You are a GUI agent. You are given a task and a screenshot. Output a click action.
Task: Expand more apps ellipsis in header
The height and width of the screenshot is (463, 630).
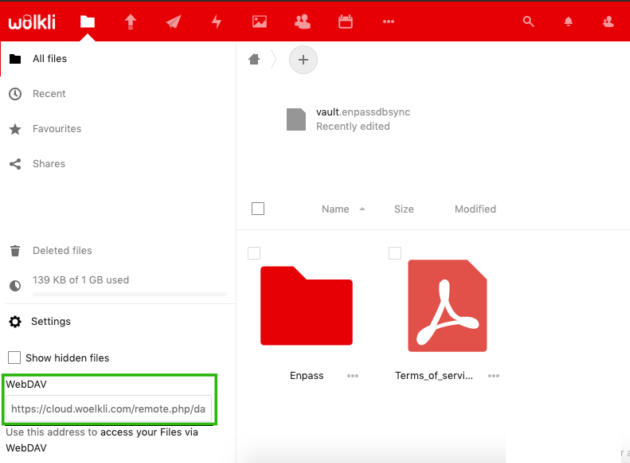(388, 22)
